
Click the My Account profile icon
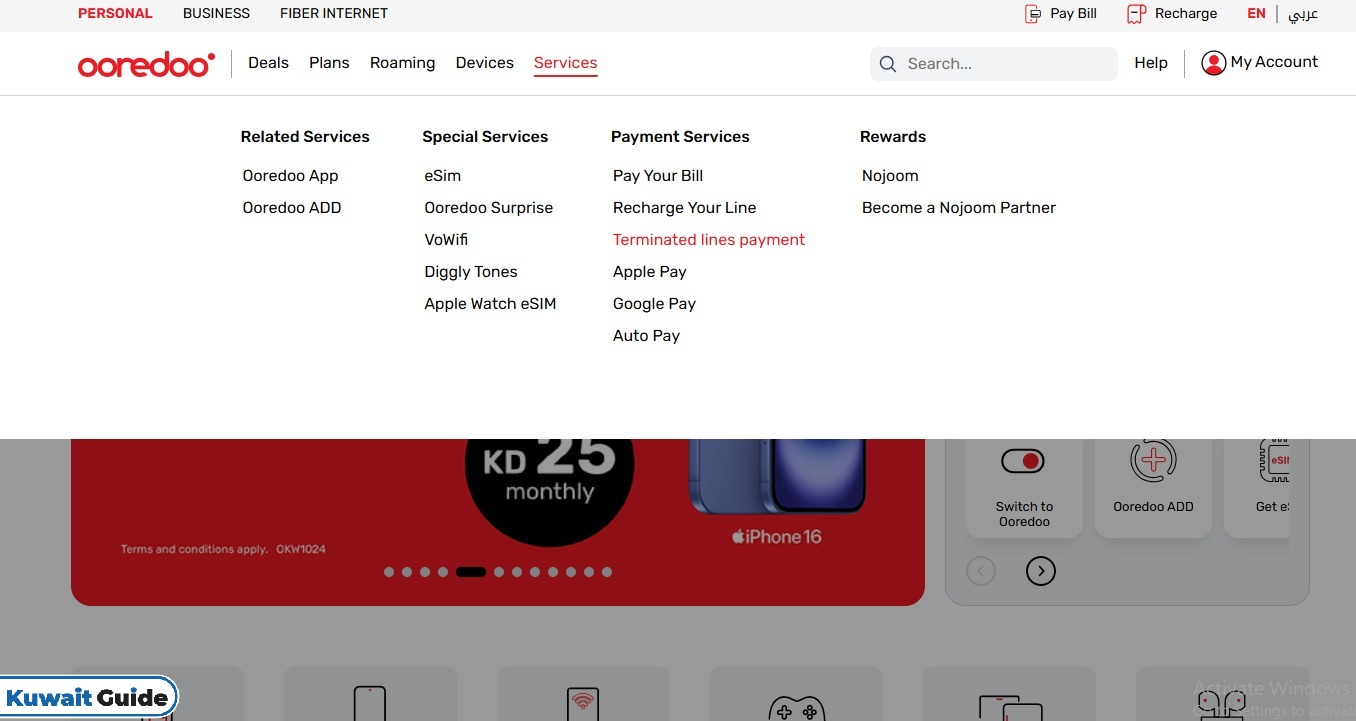1213,63
